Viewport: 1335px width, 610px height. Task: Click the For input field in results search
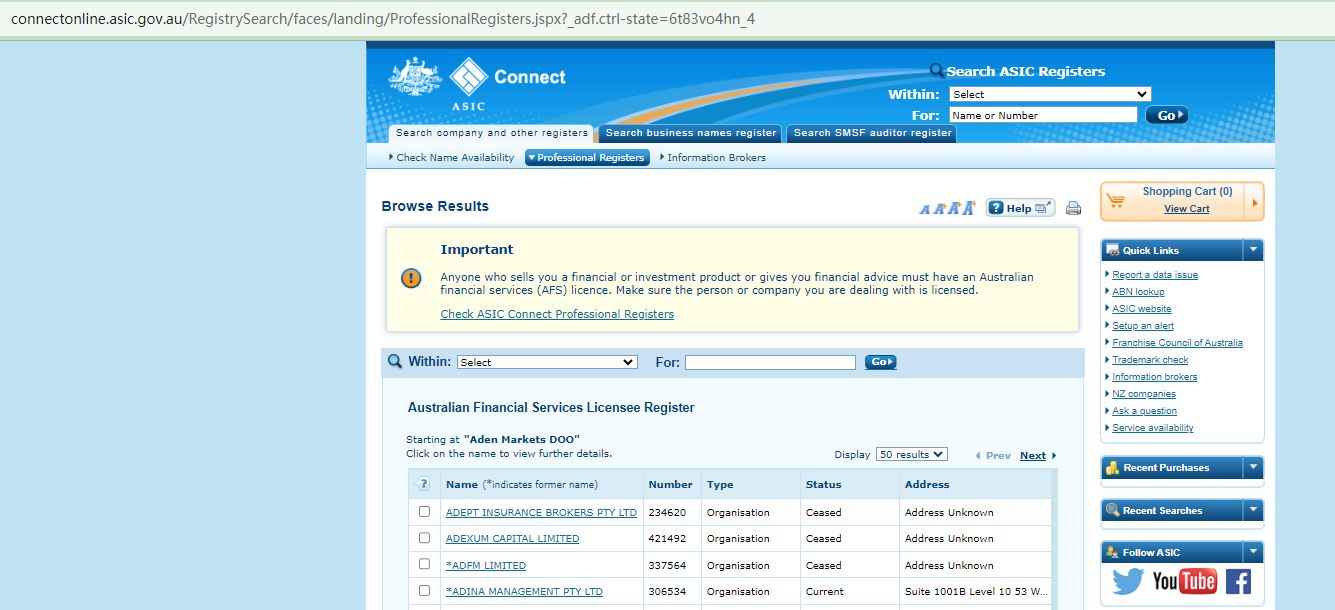tap(770, 362)
